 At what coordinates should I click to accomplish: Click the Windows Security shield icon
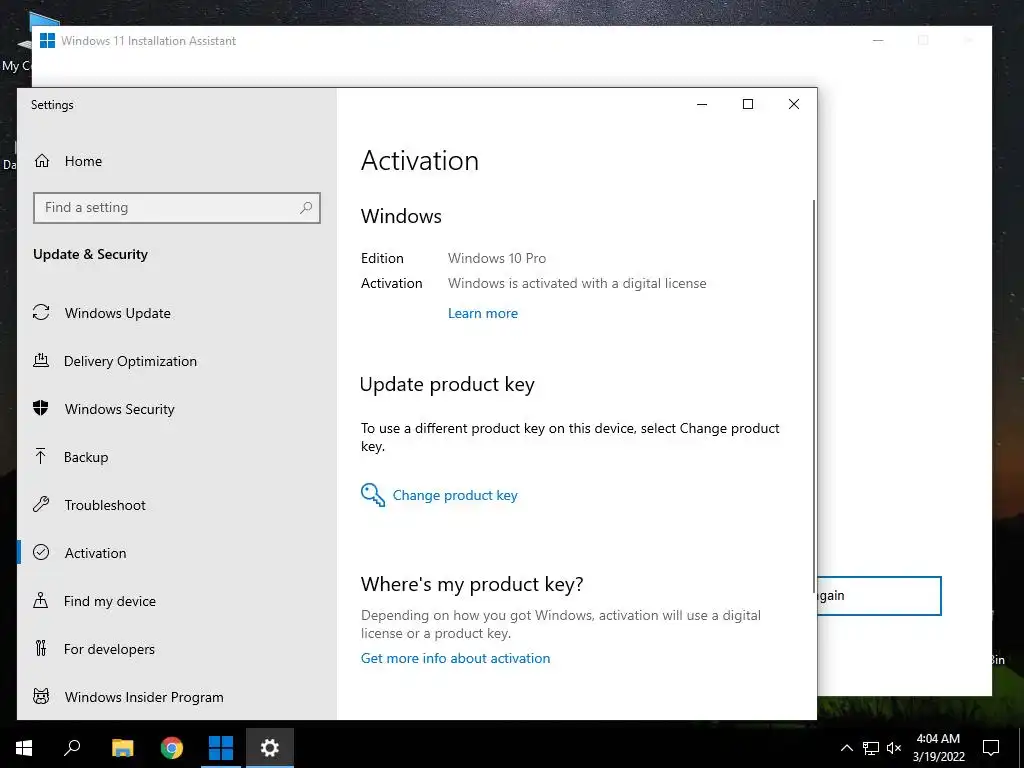(41, 409)
